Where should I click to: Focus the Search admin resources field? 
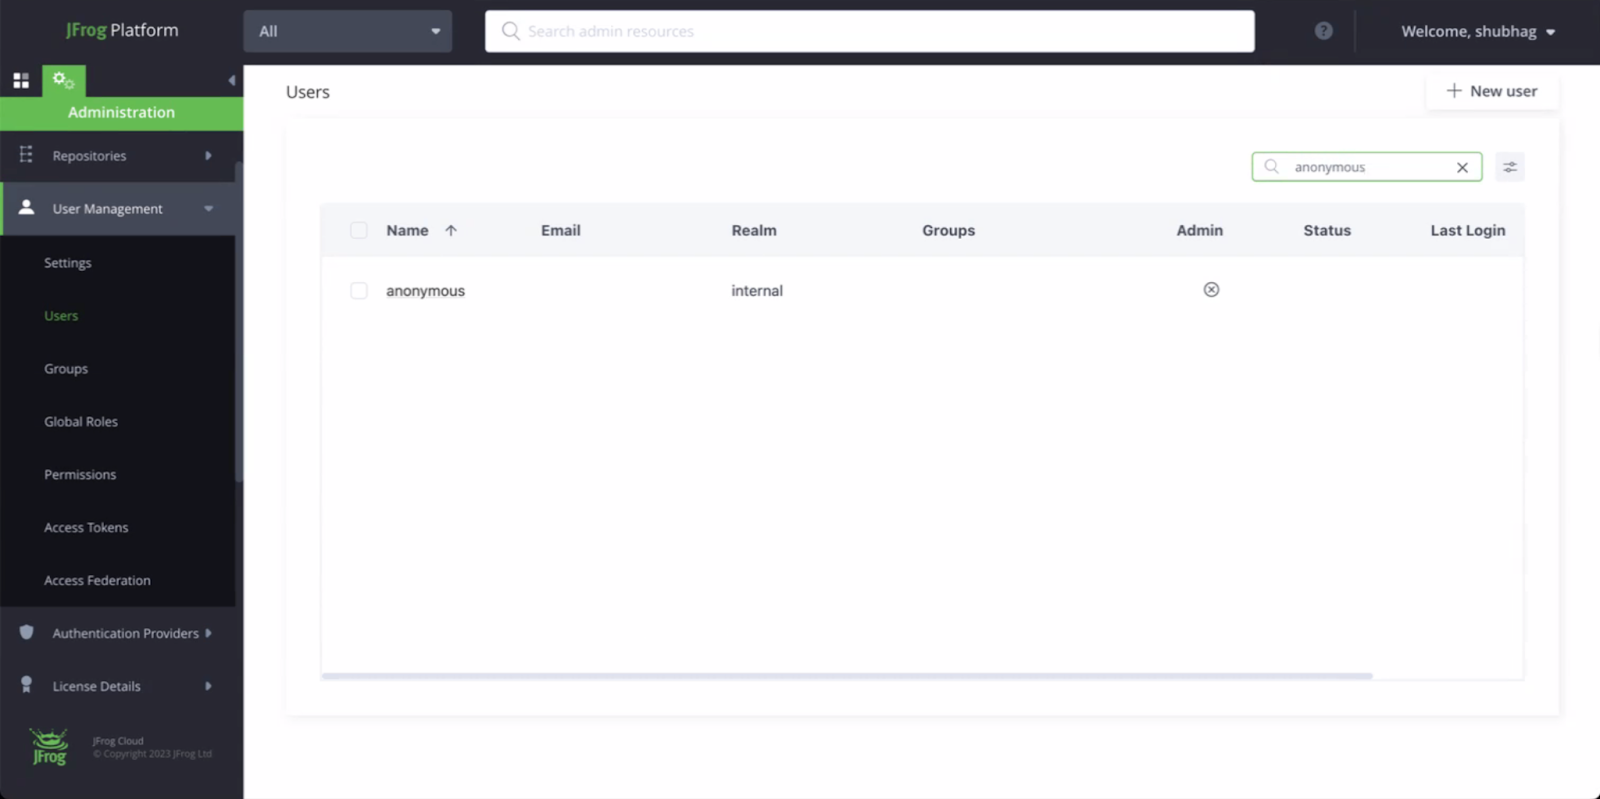pos(870,31)
